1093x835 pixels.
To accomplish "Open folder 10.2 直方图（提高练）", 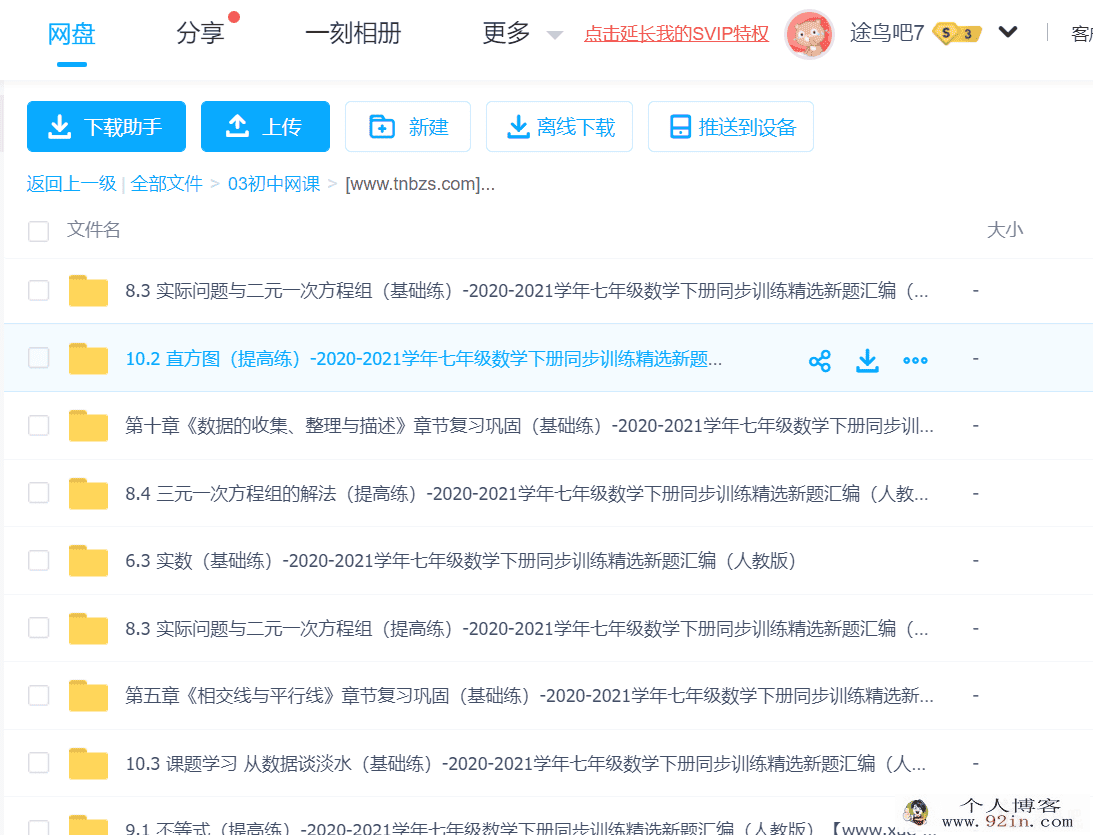I will click(x=423, y=359).
